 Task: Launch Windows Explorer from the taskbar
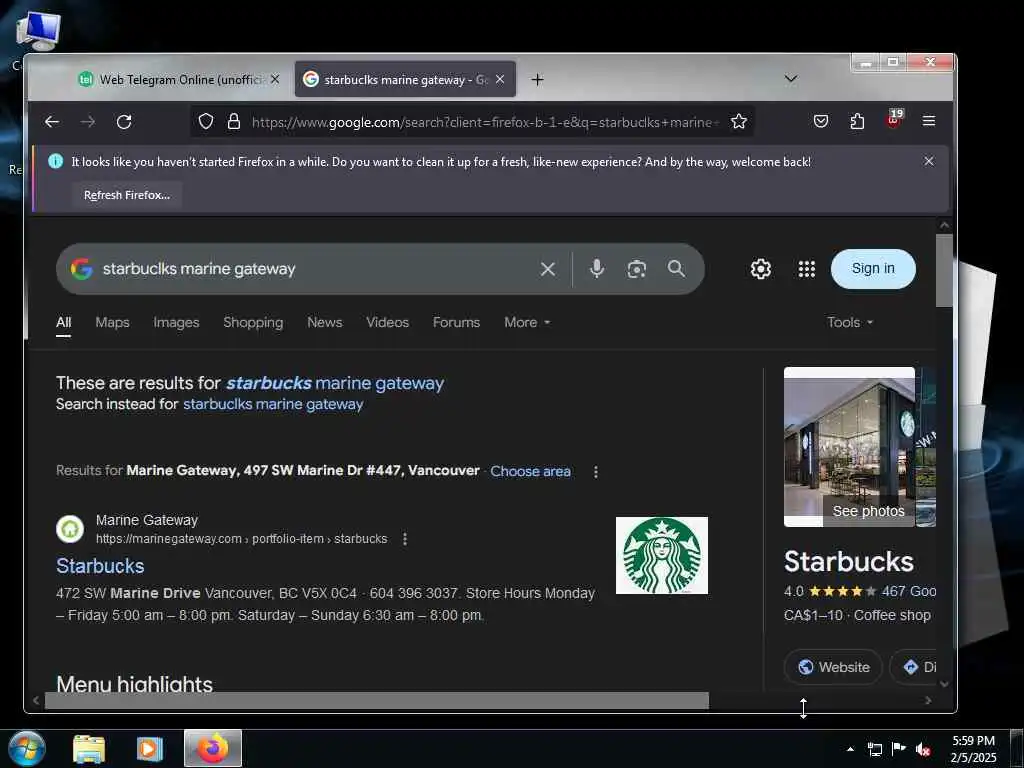(89, 749)
